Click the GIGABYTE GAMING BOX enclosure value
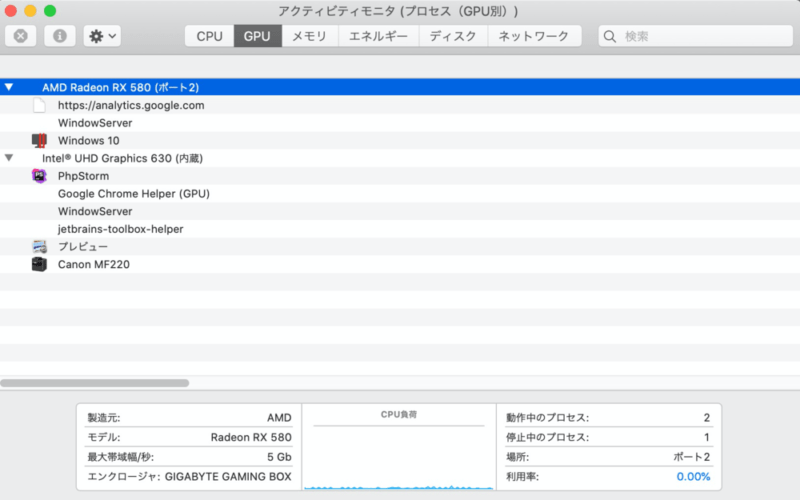This screenshot has width=800, height=500. click(228, 477)
